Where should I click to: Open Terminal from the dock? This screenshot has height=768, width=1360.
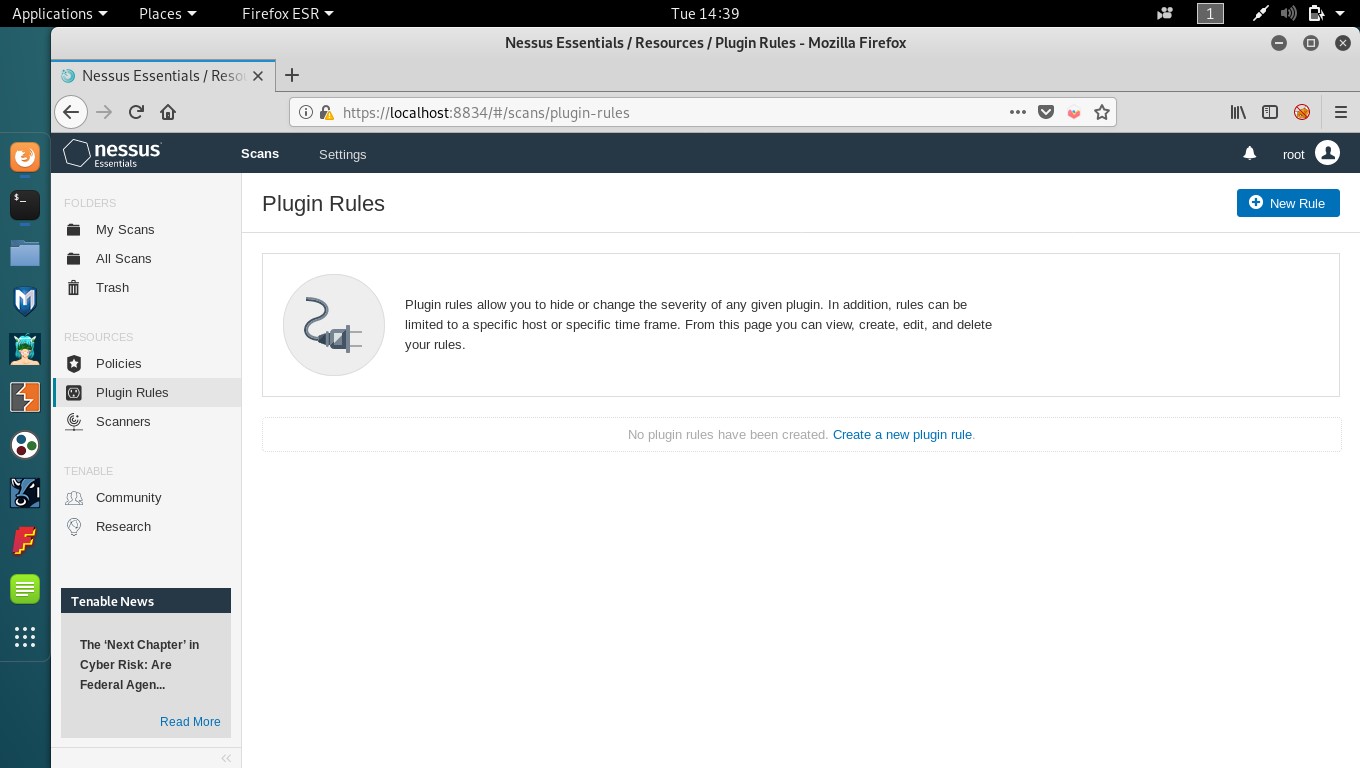[x=25, y=205]
